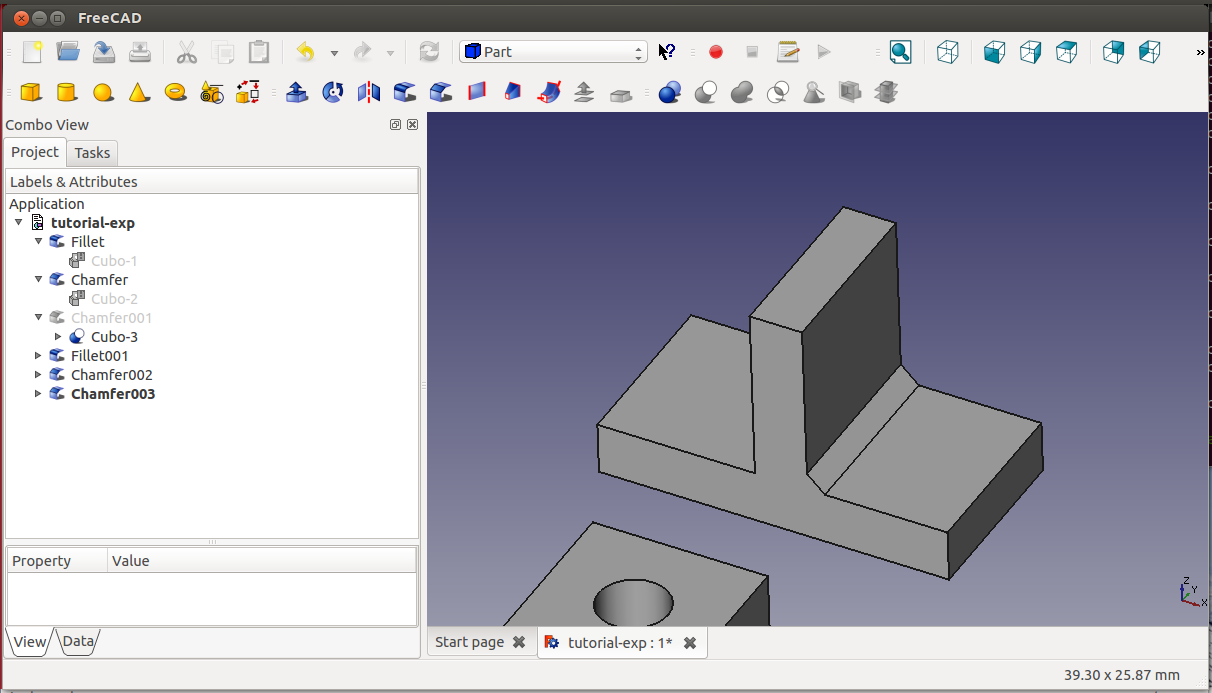Select Chamfer003 in the model tree
This screenshot has height=693, width=1212.
[x=112, y=394]
